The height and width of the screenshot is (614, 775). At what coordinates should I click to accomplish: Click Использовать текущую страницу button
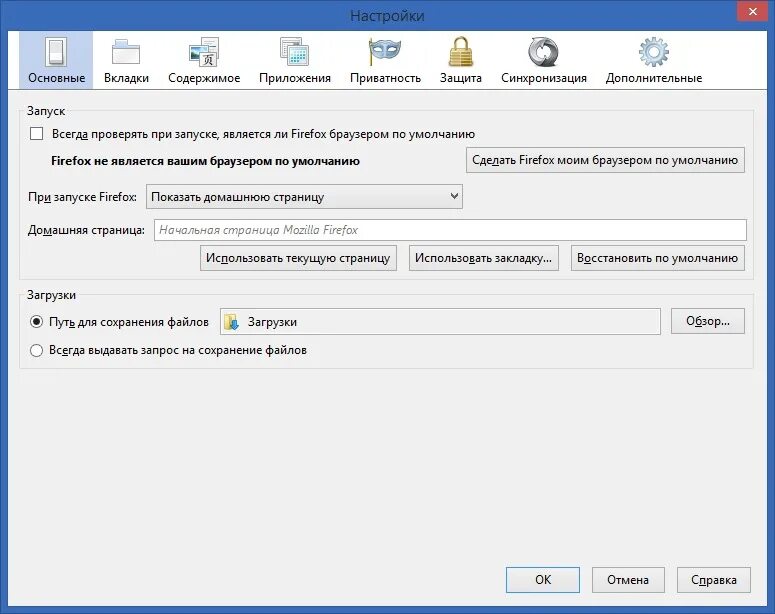298,258
